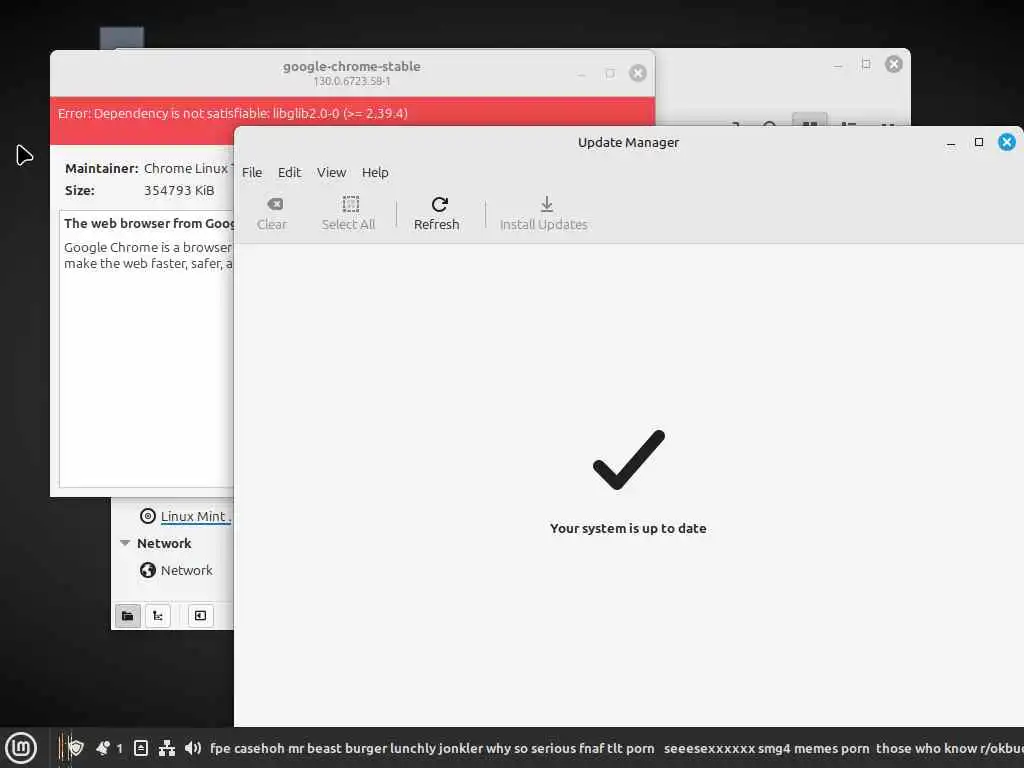Minimize the google-chrome-stable installer window
The height and width of the screenshot is (768, 1024).
[x=581, y=75]
